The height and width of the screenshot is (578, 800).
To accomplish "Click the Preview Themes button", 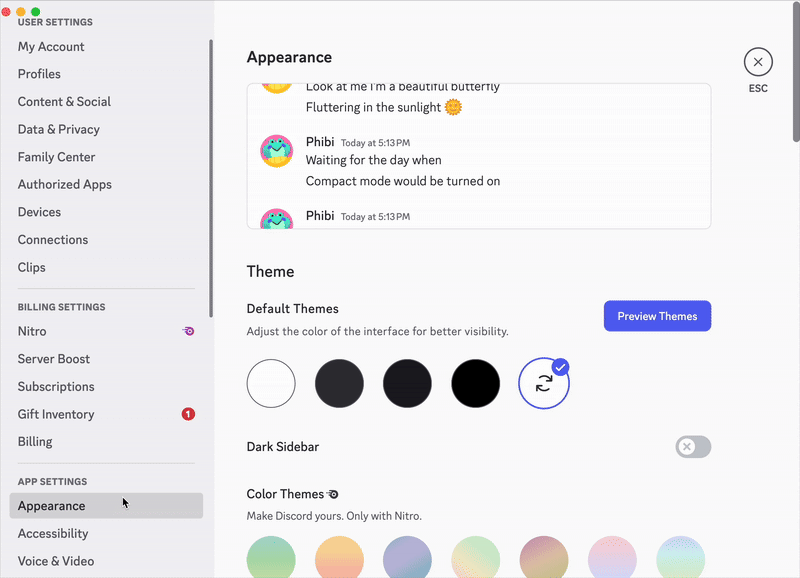I will (x=657, y=316).
